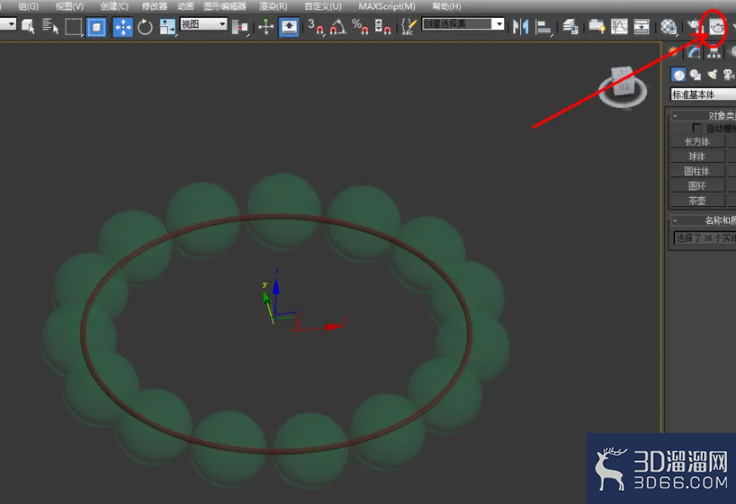This screenshot has width=736, height=504.
Task: Switch to the Modify command panel tab
Action: click(694, 52)
